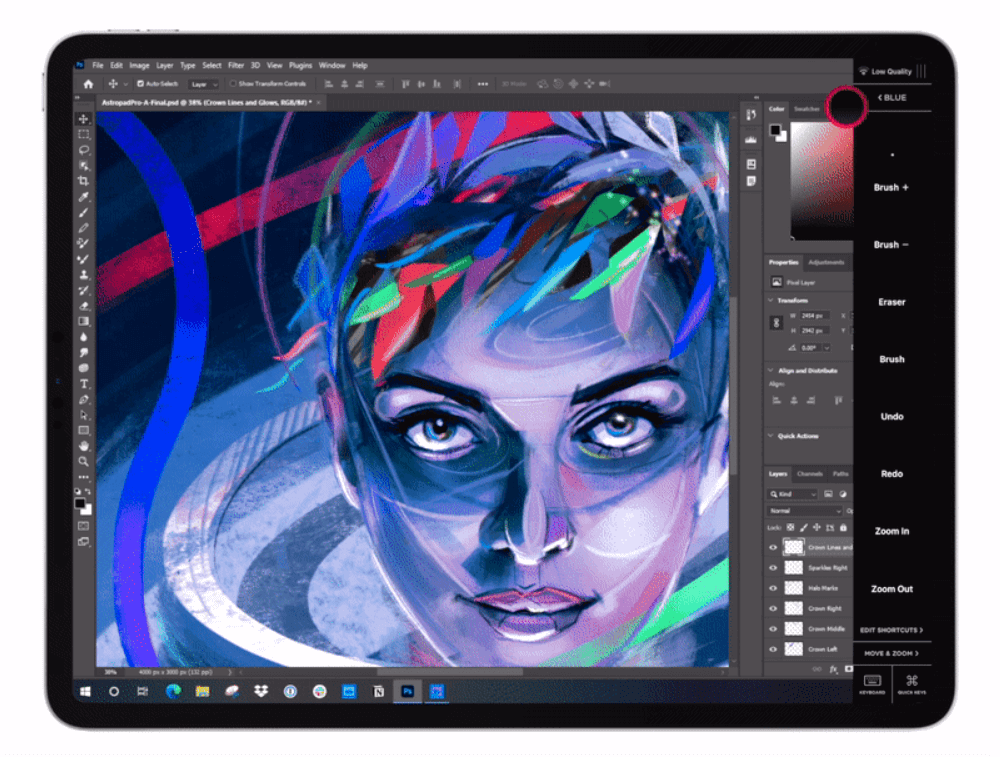Open the Window menu

[x=332, y=65]
